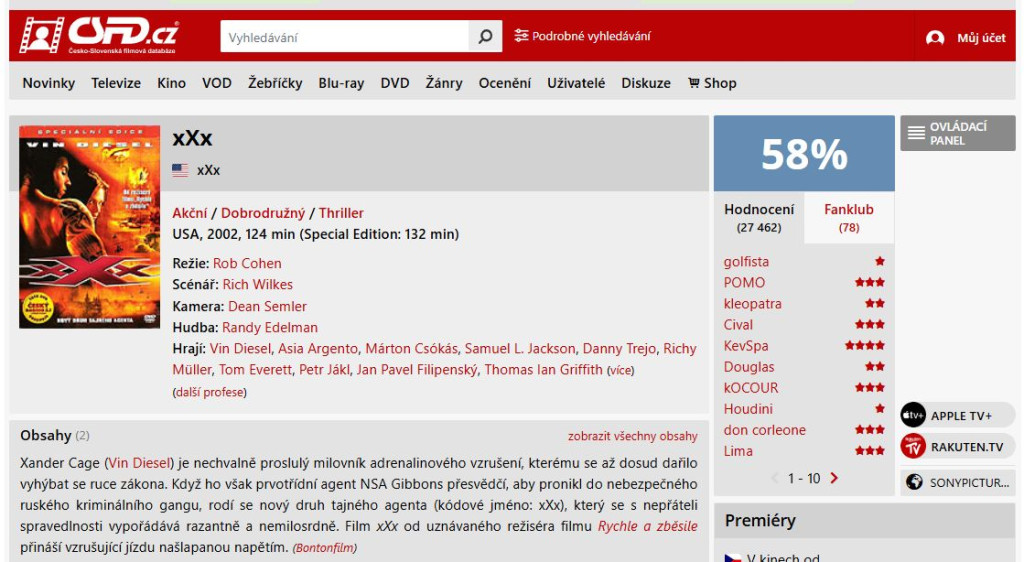Switch to the Hodnocení tab

coord(759,217)
